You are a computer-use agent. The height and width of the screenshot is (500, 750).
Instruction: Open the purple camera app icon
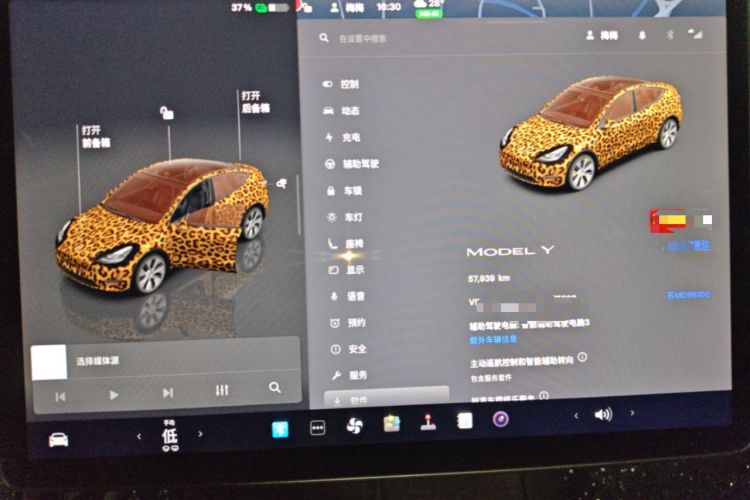point(500,420)
